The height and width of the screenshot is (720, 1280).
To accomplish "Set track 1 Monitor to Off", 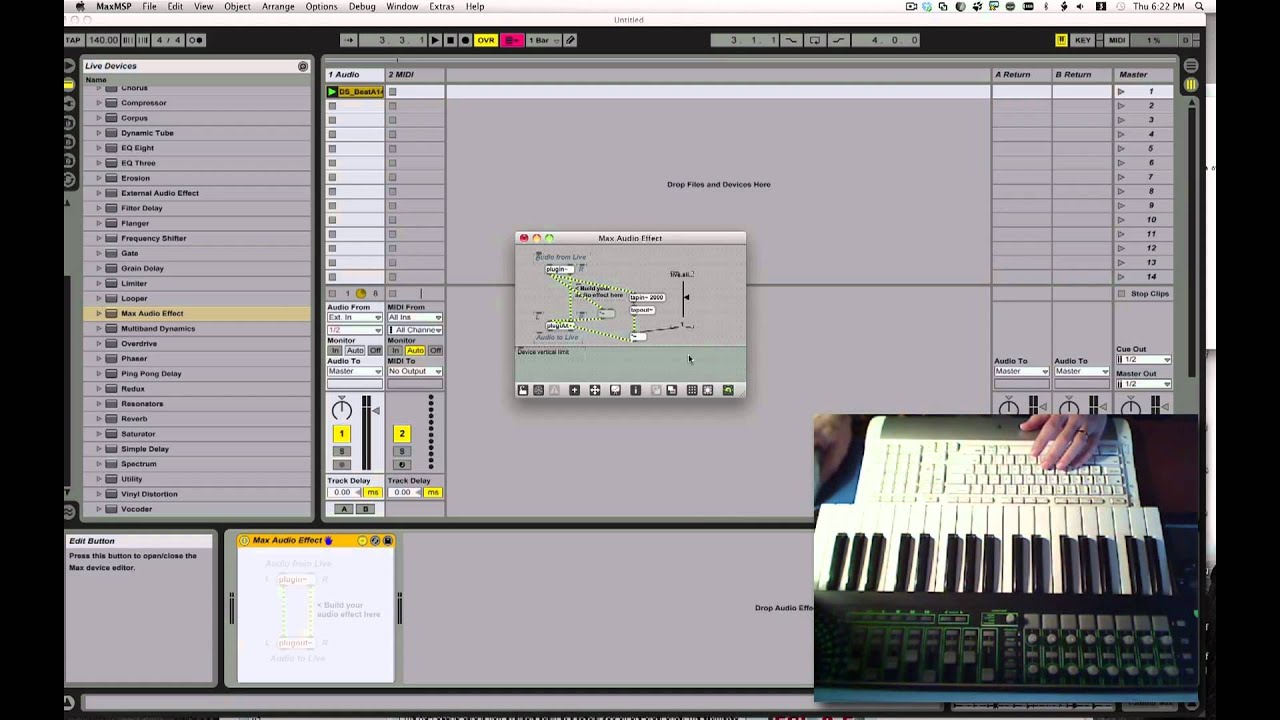I will [375, 351].
